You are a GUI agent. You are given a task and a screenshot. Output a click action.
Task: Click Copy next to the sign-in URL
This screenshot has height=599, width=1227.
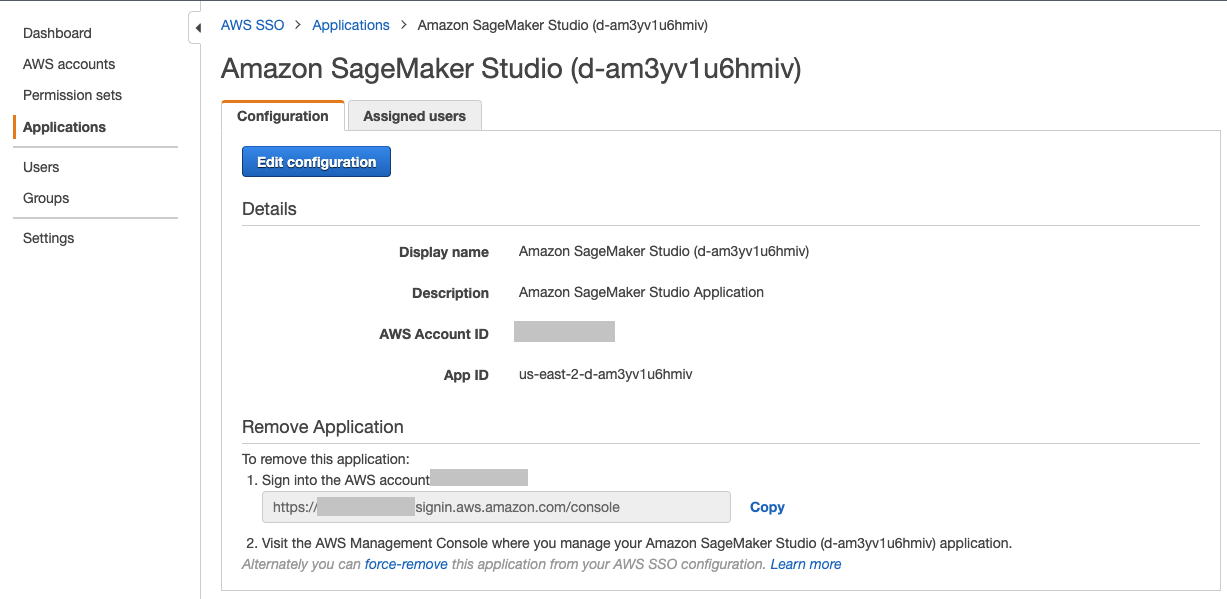click(767, 507)
